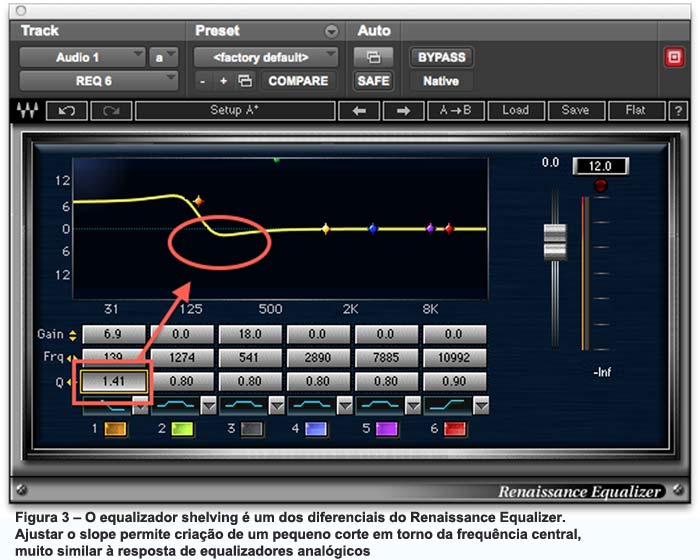700x560 pixels.
Task: Reset the red clip indicator light
Action: coord(600,185)
